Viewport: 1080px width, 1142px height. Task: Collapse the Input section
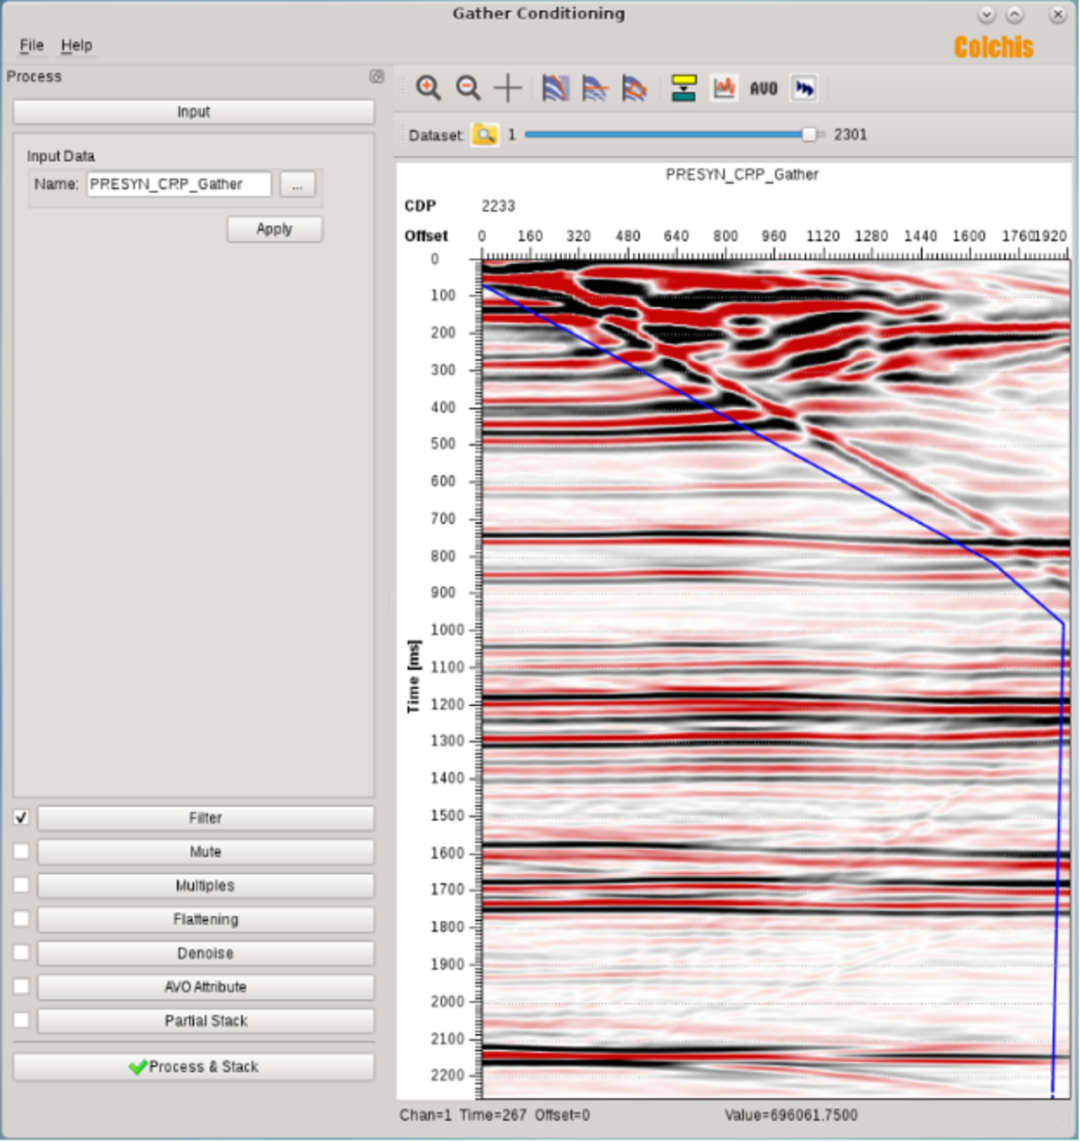(193, 112)
